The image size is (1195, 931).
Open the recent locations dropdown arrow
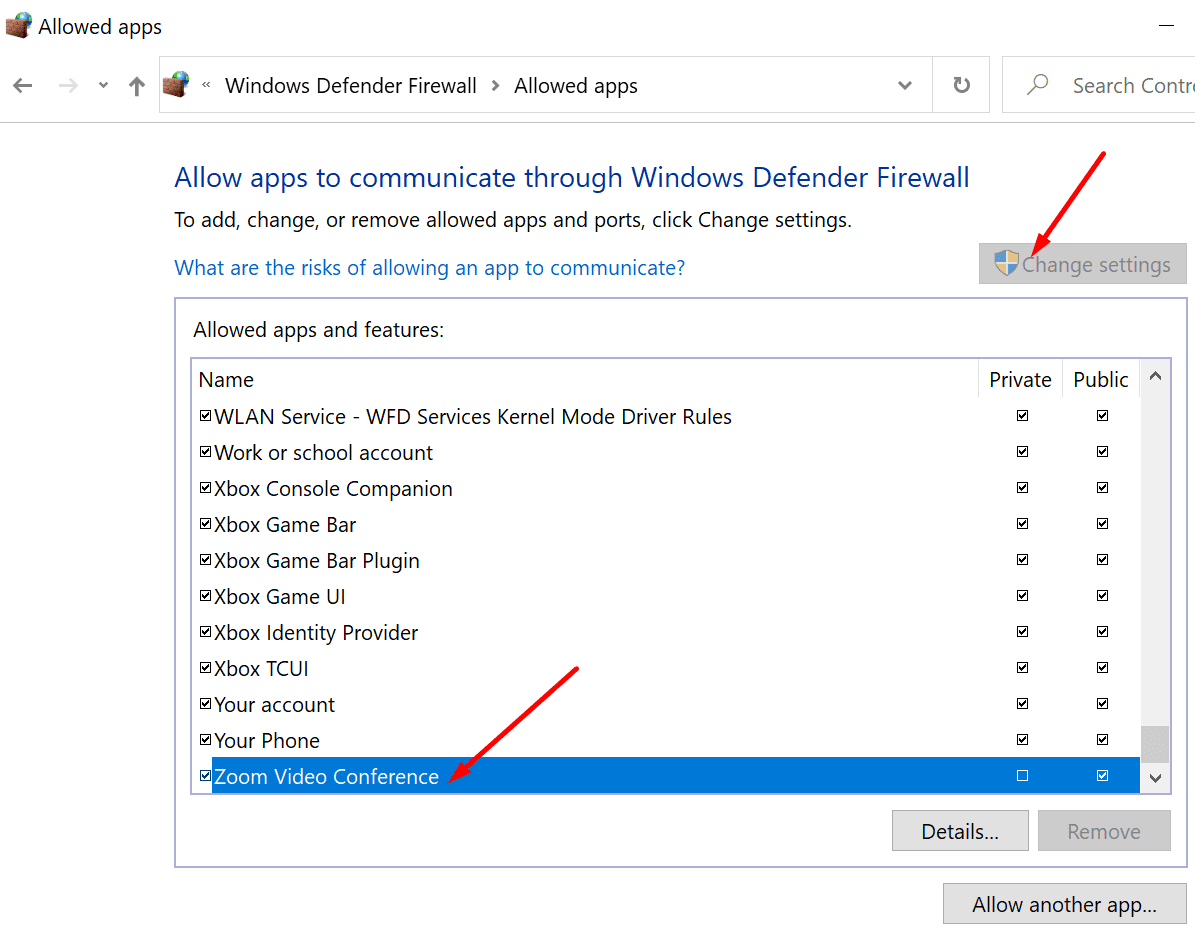pyautogui.click(x=103, y=85)
